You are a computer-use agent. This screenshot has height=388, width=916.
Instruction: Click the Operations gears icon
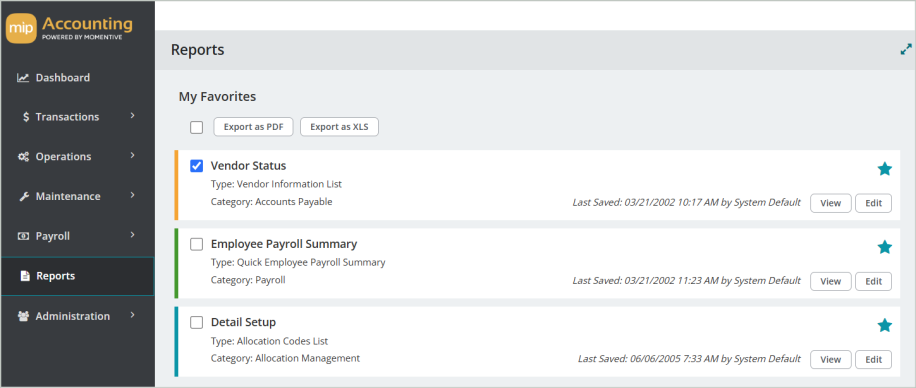point(23,157)
